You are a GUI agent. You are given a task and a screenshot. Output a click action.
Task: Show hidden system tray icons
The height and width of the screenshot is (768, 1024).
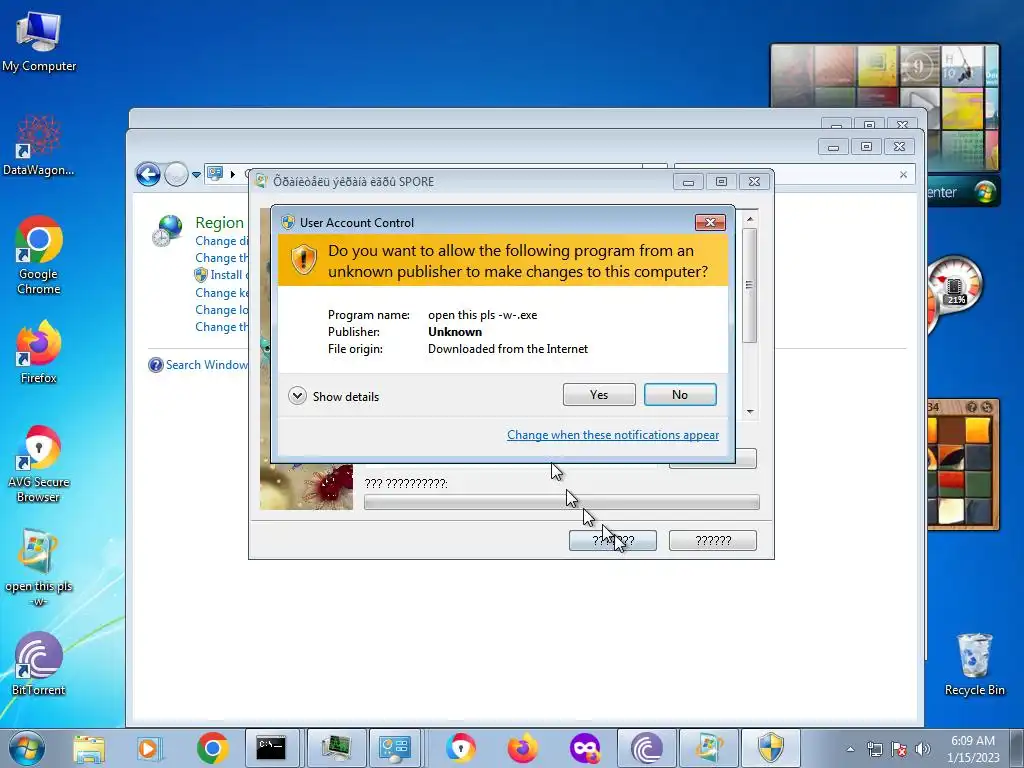[850, 749]
